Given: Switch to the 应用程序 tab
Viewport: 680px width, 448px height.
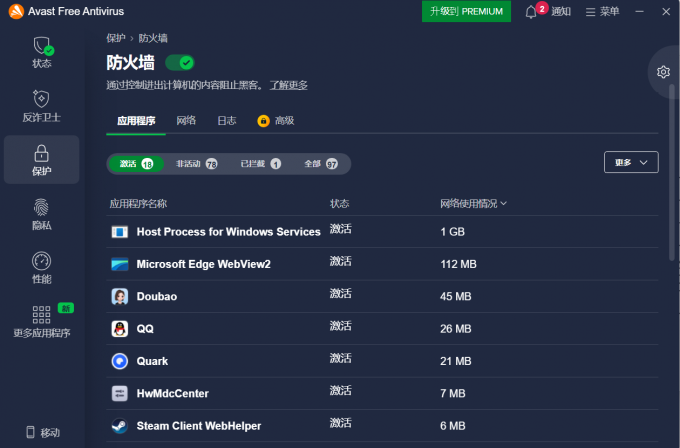Looking at the screenshot, I should point(136,121).
